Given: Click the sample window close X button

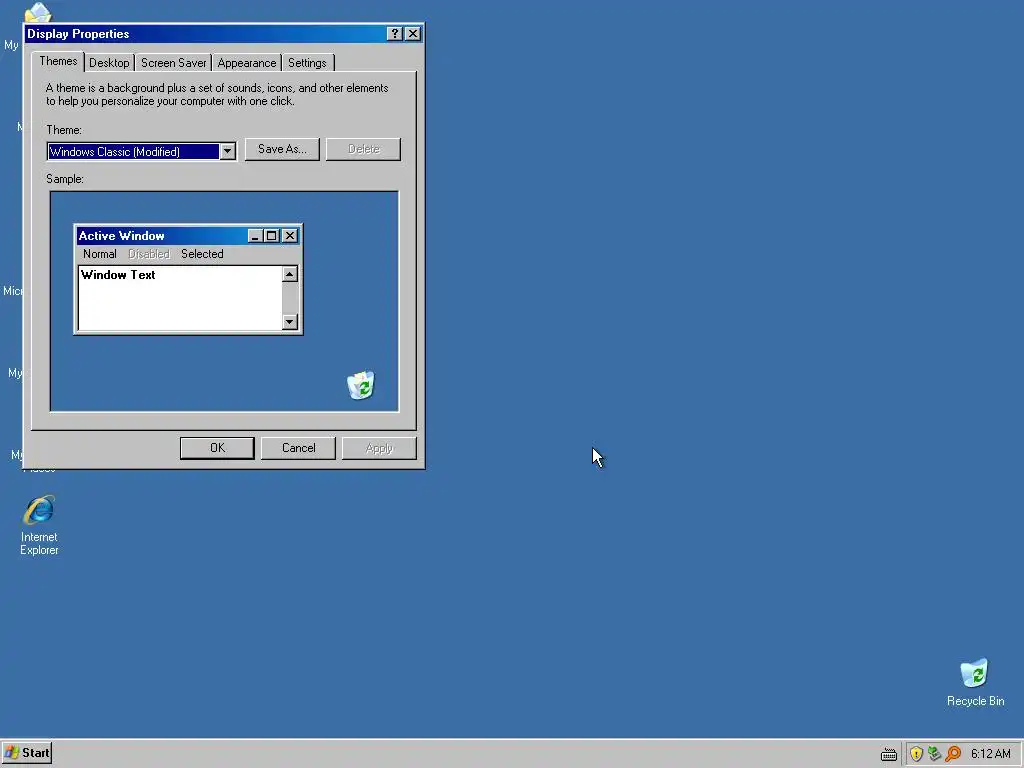Looking at the screenshot, I should [290, 236].
